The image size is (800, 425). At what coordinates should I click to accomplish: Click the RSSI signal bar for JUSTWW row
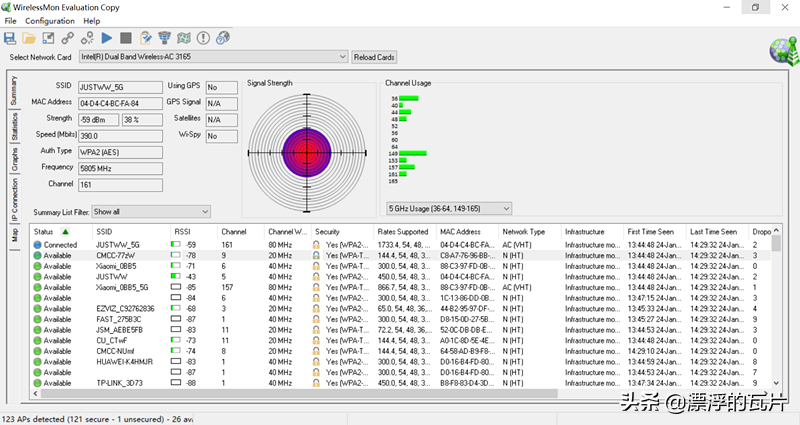[176, 277]
